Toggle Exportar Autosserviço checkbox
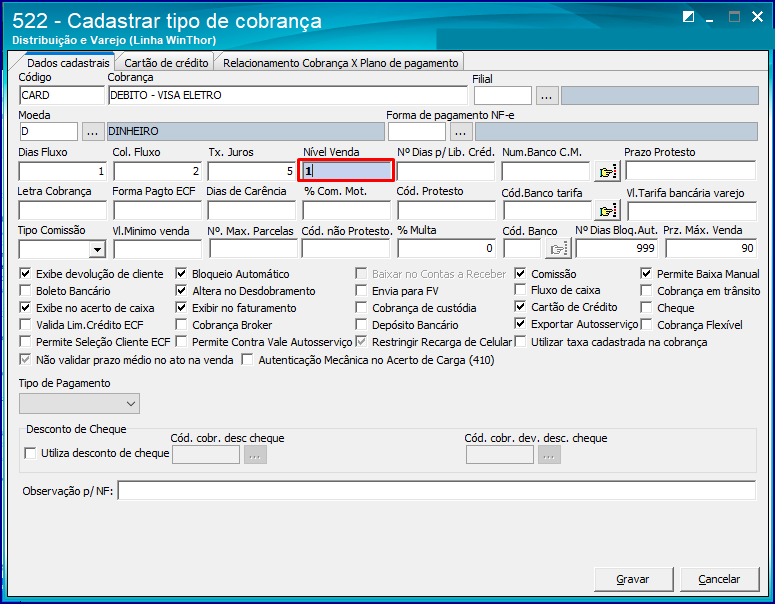The height and width of the screenshot is (604, 775). pos(520,324)
